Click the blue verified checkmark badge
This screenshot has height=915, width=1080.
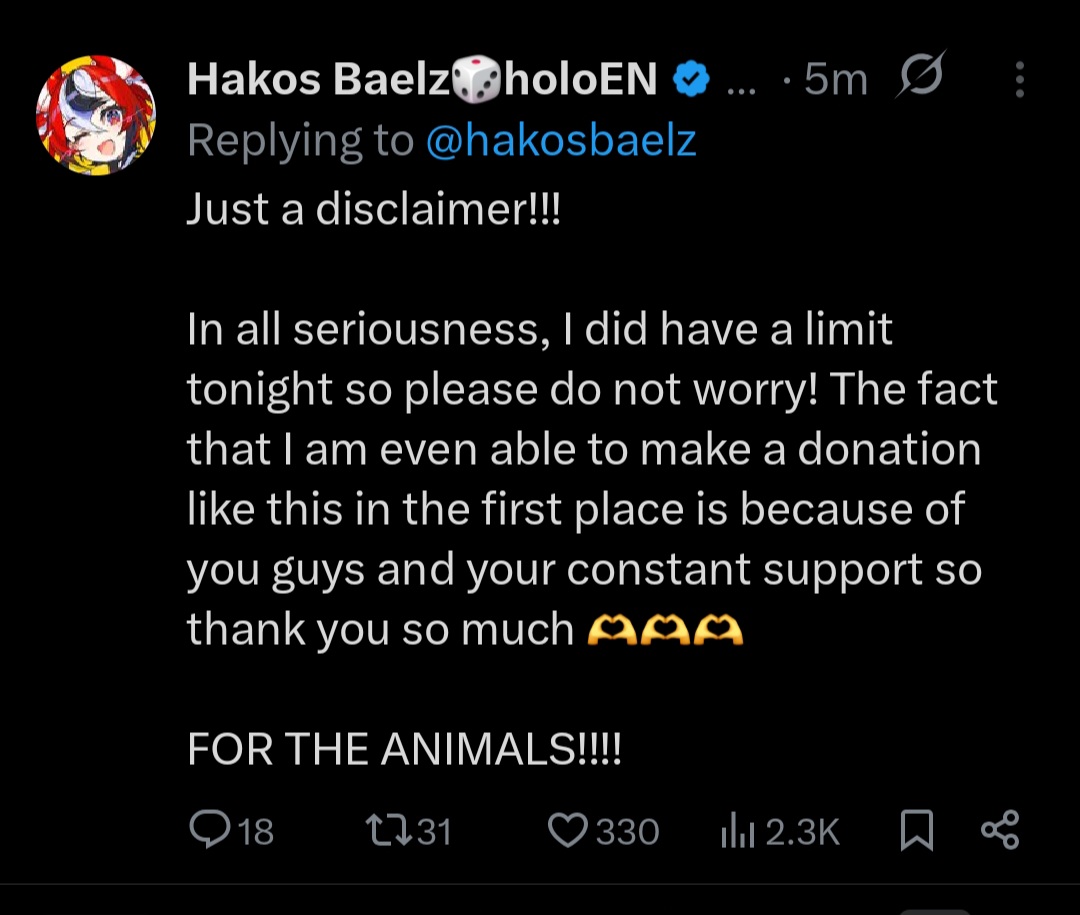point(691,79)
